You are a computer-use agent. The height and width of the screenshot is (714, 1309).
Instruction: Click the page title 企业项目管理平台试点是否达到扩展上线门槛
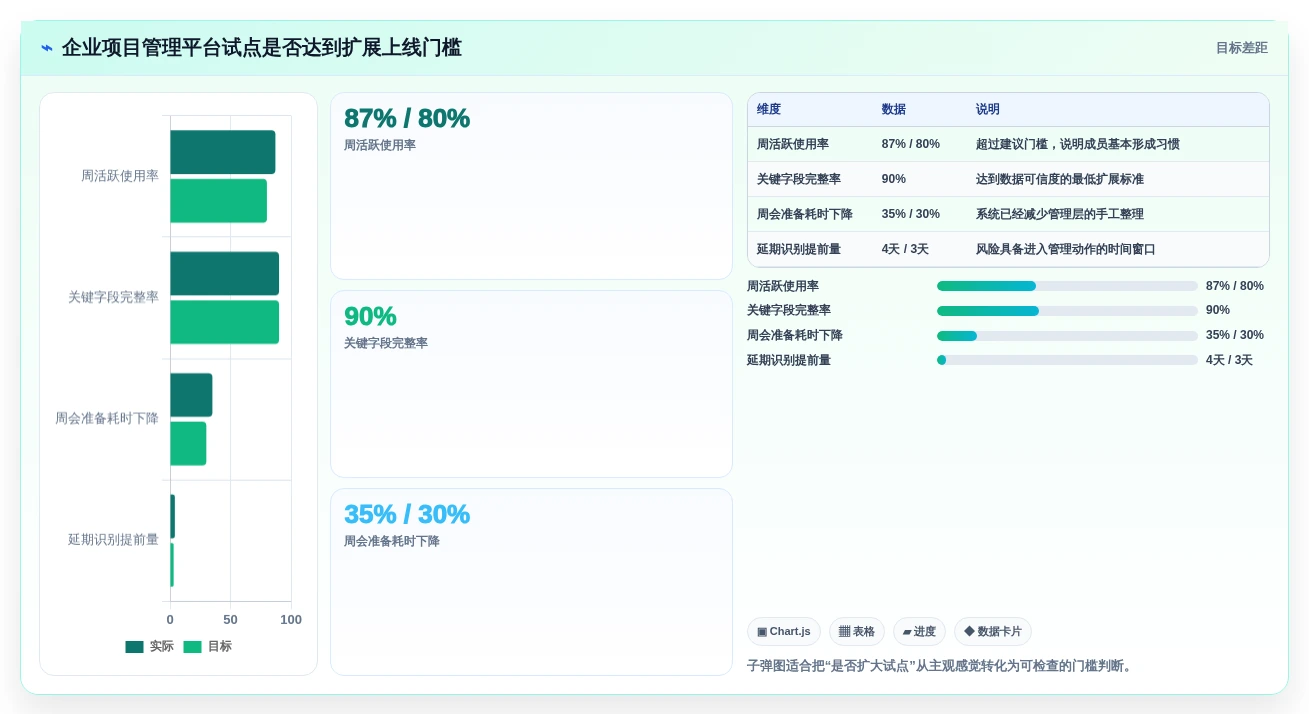coord(262,48)
